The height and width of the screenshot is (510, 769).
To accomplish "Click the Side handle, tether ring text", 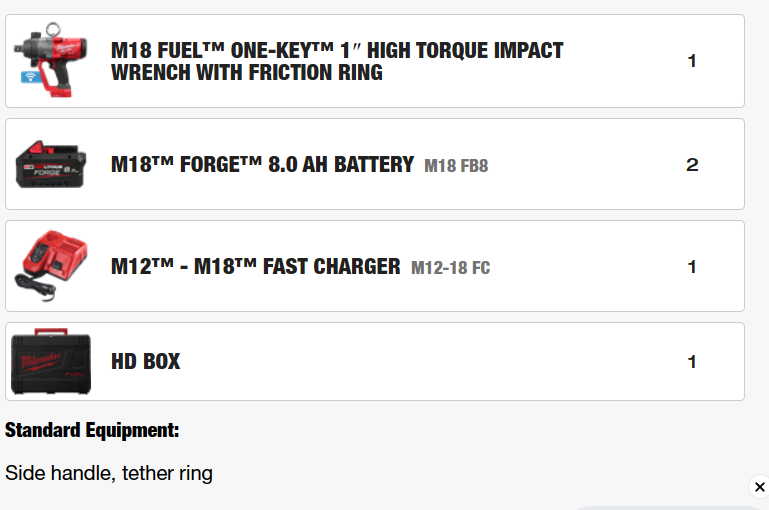I will 109,473.
